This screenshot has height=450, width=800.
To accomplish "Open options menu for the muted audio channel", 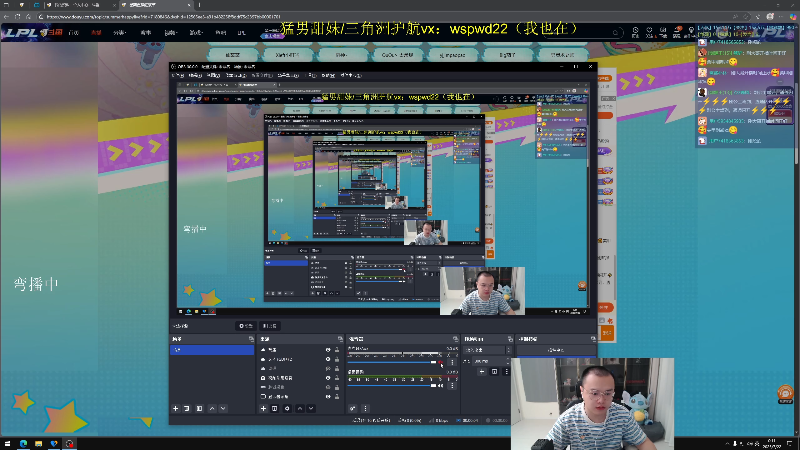I will tap(452, 363).
